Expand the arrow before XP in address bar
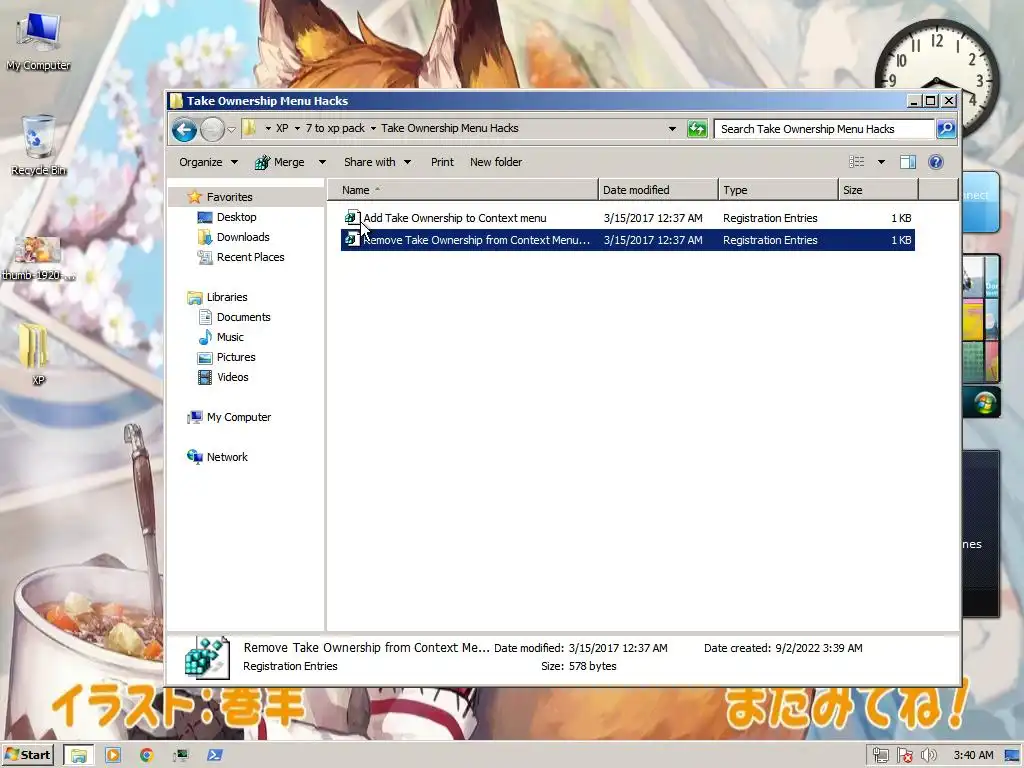The width and height of the screenshot is (1024, 768). point(268,129)
